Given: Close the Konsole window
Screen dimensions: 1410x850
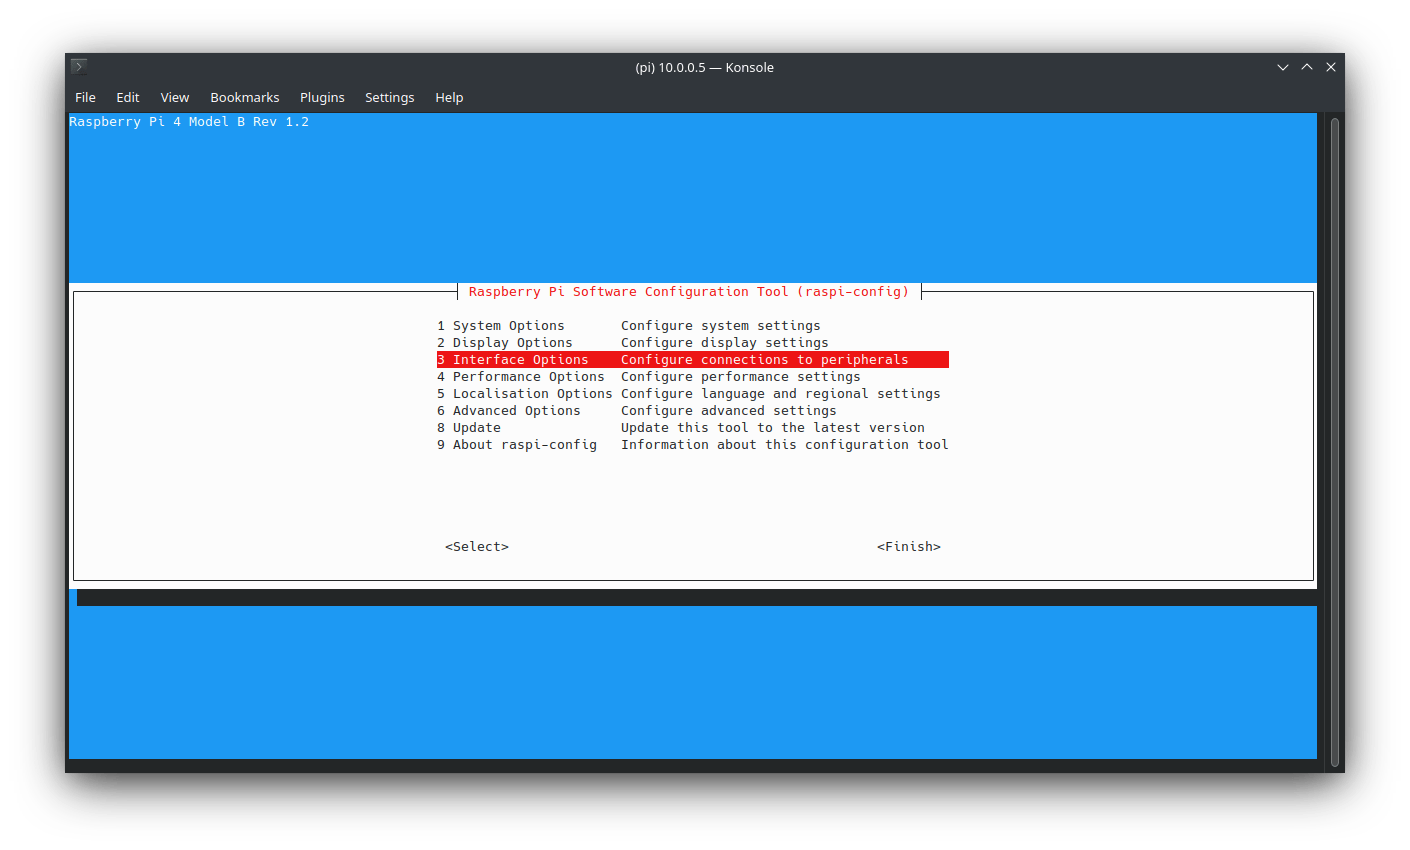Looking at the screenshot, I should [1331, 67].
